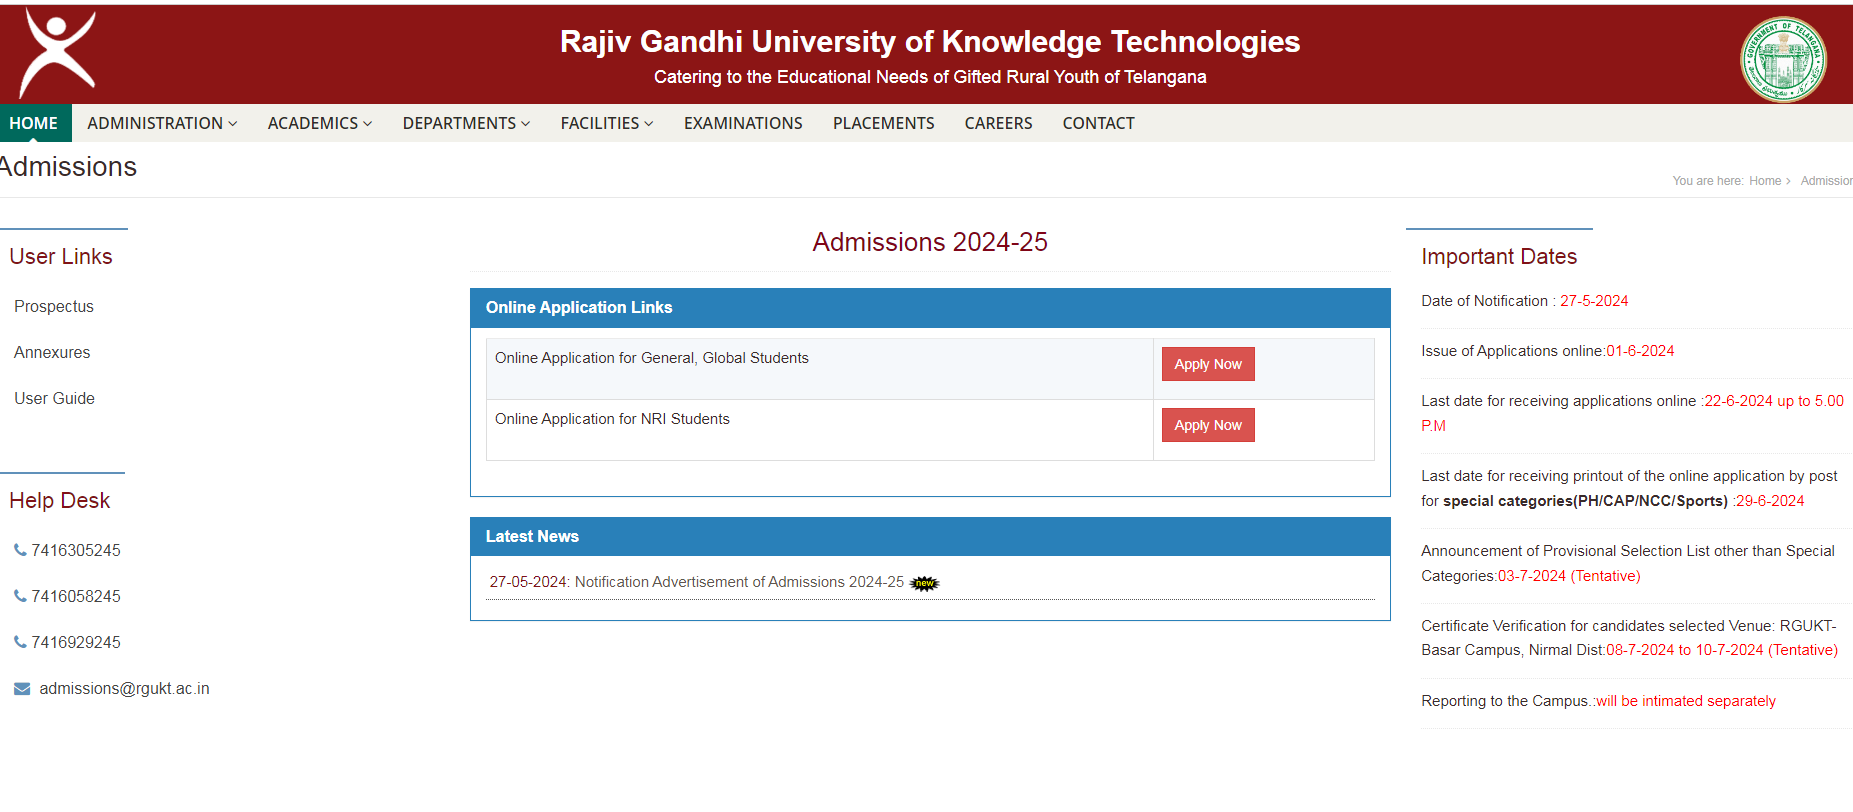Click help desk number 7416305245

[76, 551]
